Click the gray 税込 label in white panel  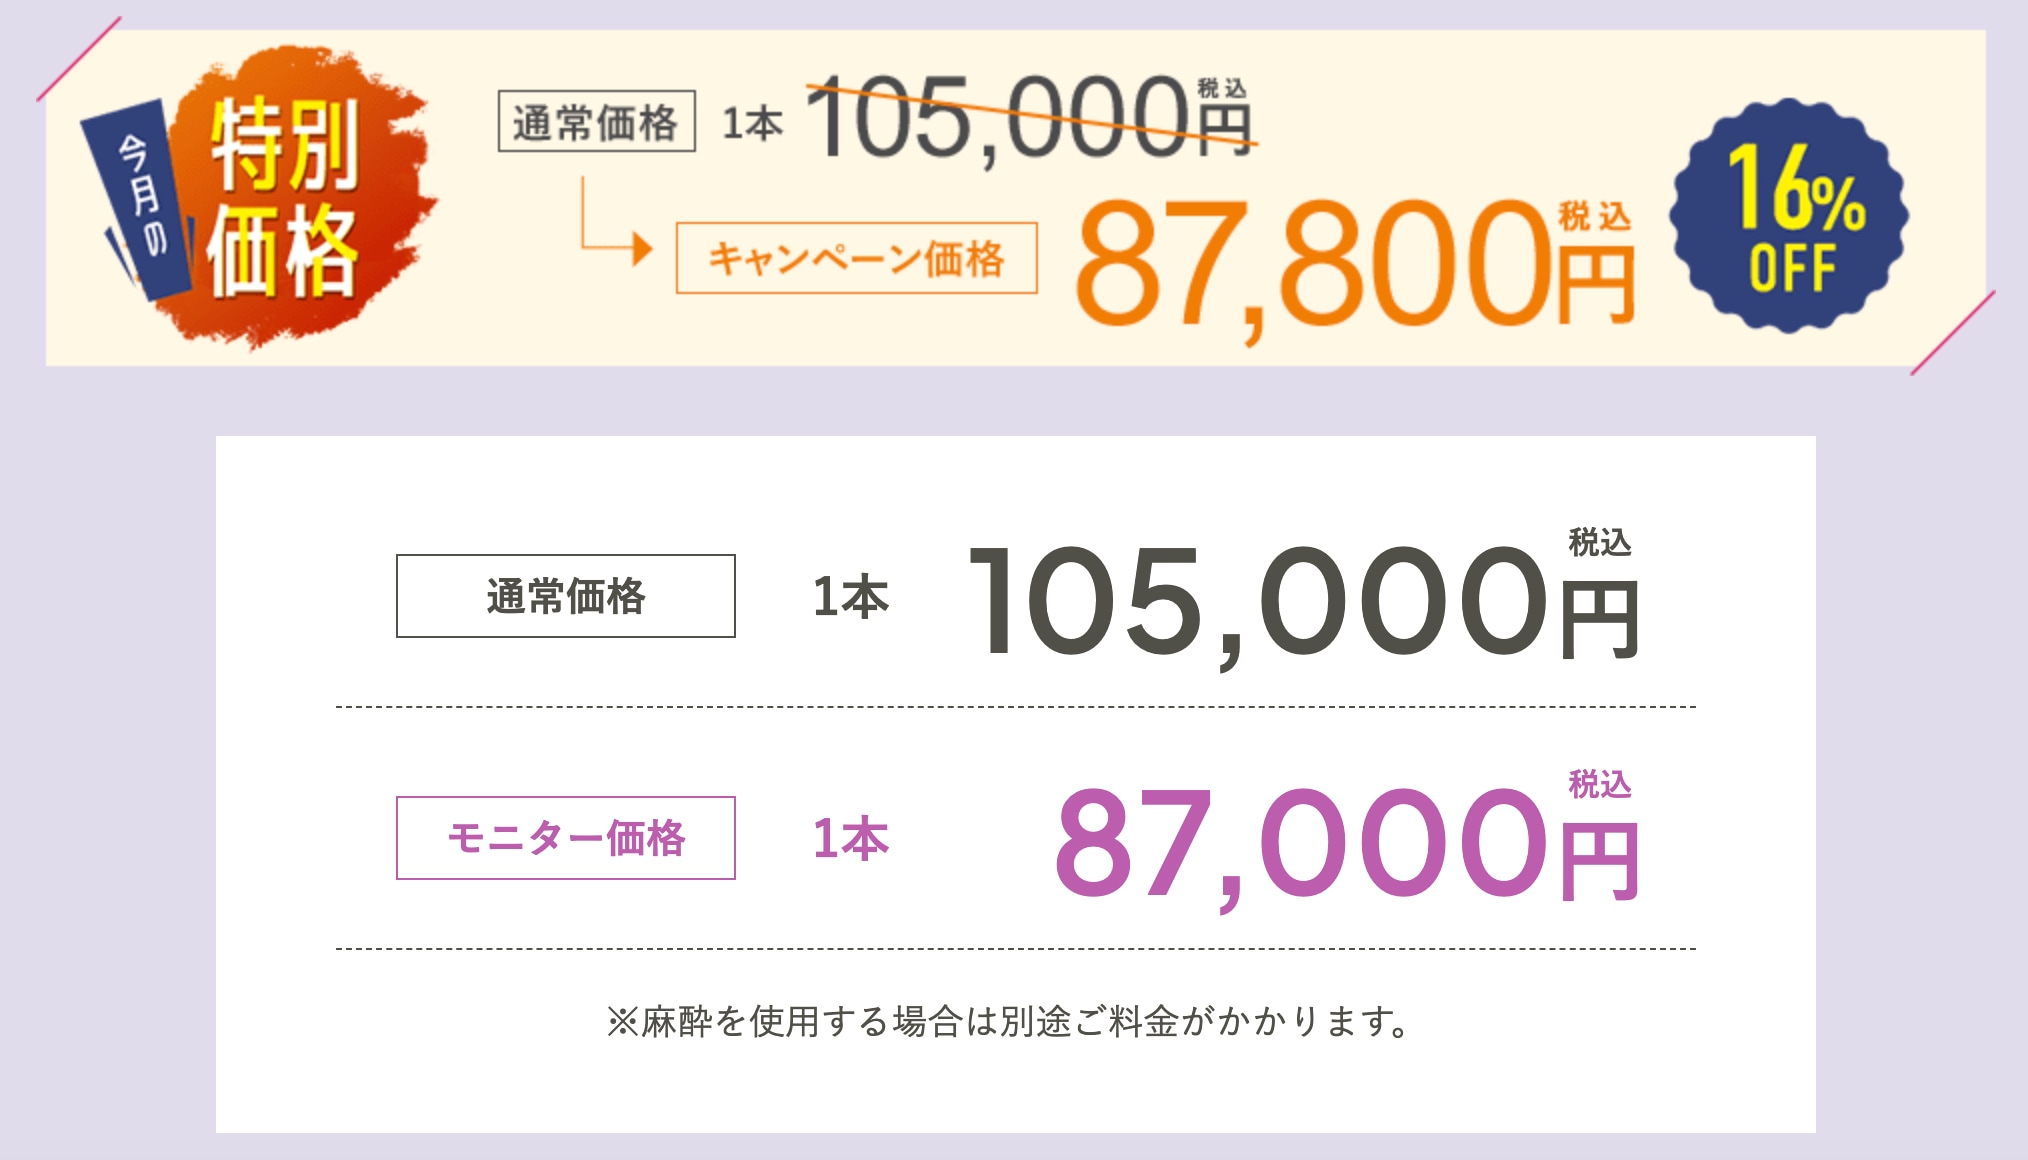click(1599, 542)
